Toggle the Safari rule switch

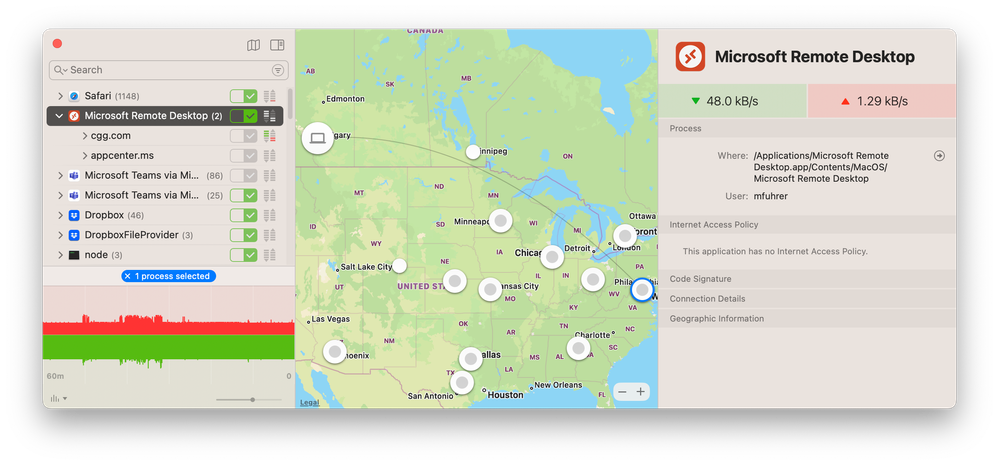243,96
